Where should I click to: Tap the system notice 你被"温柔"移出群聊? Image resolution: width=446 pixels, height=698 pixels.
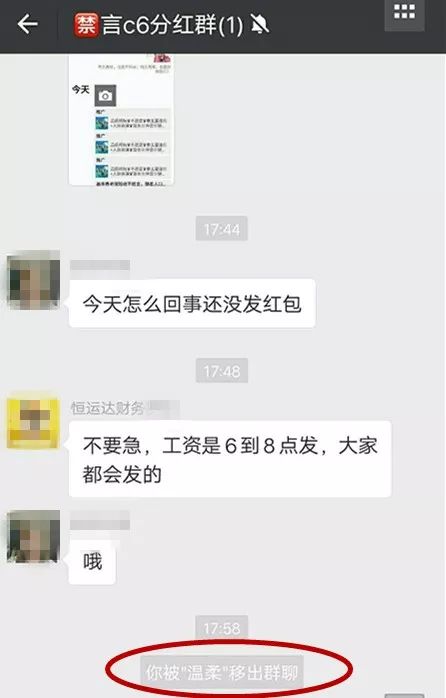pyautogui.click(x=222, y=672)
